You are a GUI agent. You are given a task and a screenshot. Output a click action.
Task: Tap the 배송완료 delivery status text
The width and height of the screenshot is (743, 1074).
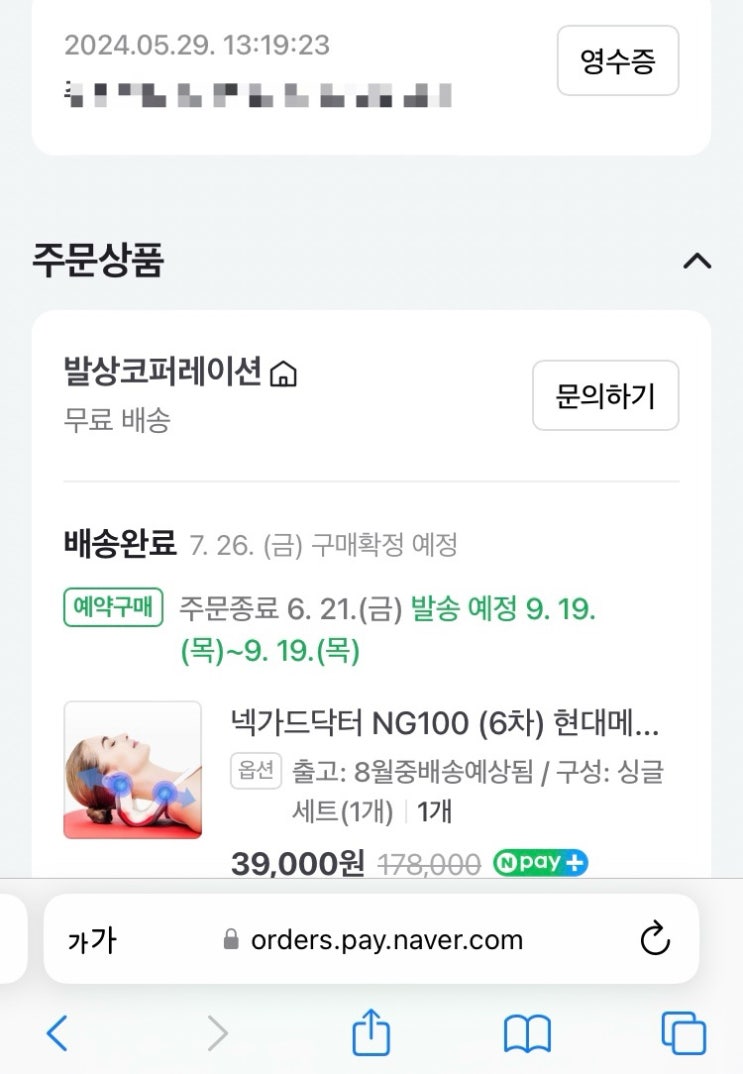pos(120,544)
